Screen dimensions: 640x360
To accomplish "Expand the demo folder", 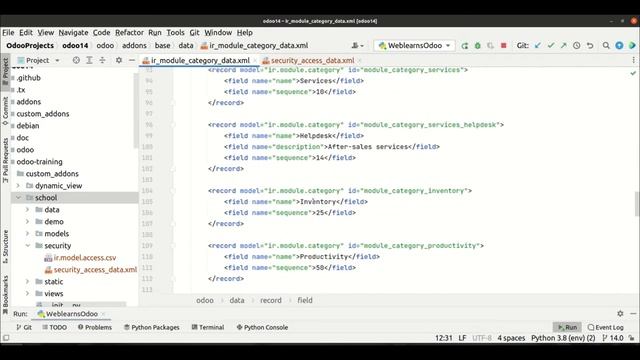I will pyautogui.click(x=27, y=222).
